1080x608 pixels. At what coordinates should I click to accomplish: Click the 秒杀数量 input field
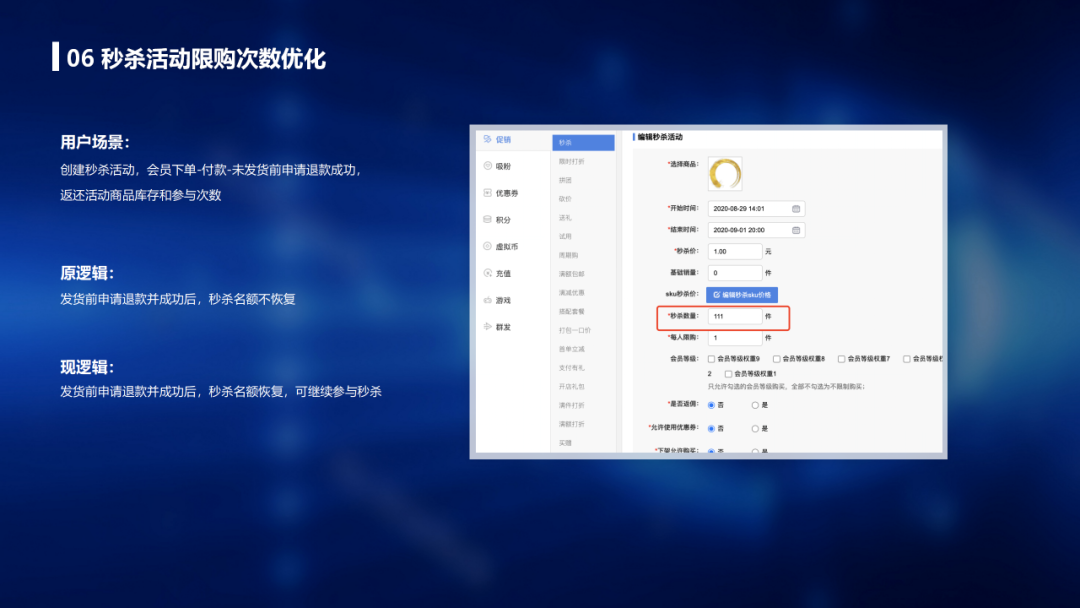[734, 316]
